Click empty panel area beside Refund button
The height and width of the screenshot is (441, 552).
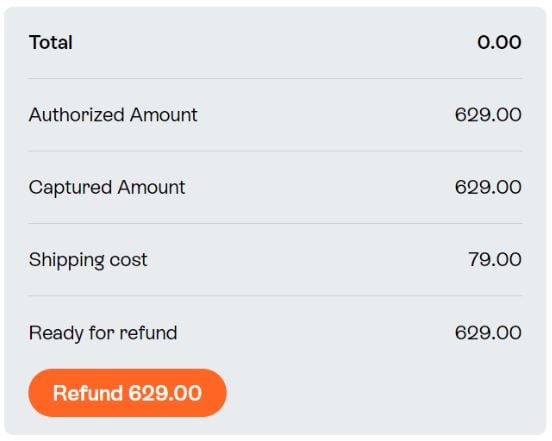click(x=375, y=393)
